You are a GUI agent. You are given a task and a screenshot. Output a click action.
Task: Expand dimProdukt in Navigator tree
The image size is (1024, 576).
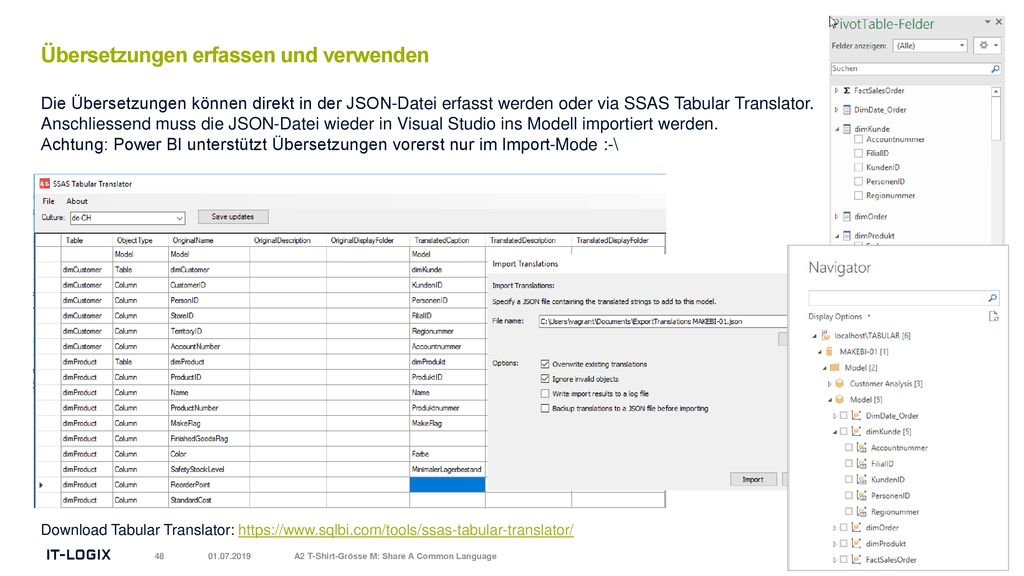(x=835, y=544)
